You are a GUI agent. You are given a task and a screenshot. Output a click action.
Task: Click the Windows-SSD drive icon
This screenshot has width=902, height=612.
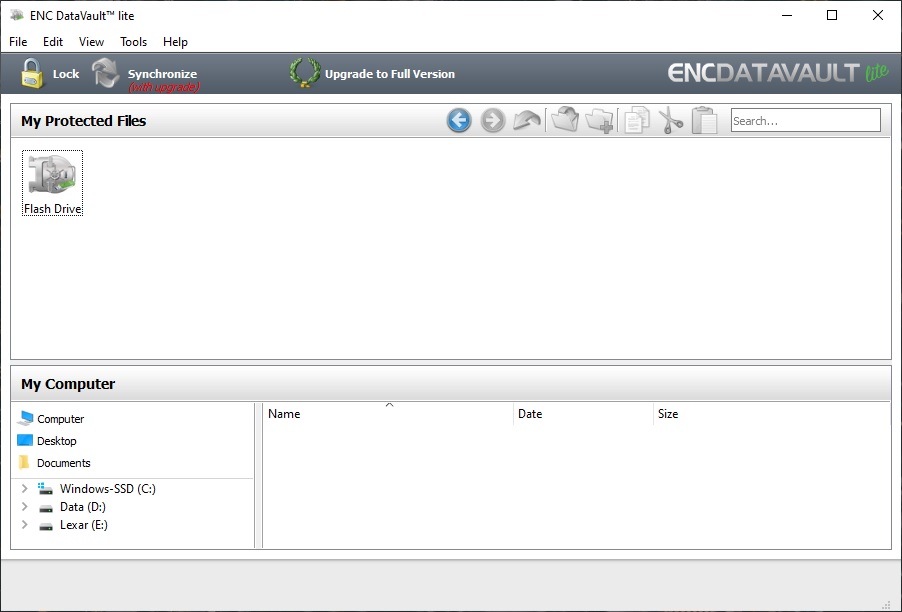pyautogui.click(x=45, y=489)
